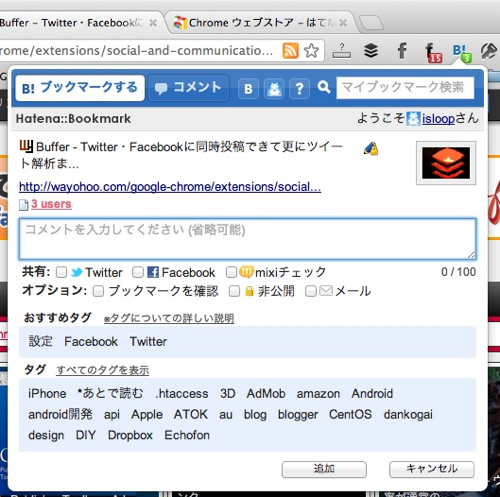Click すべてのタグを表示 link
The height and width of the screenshot is (497, 500).
pos(103,370)
